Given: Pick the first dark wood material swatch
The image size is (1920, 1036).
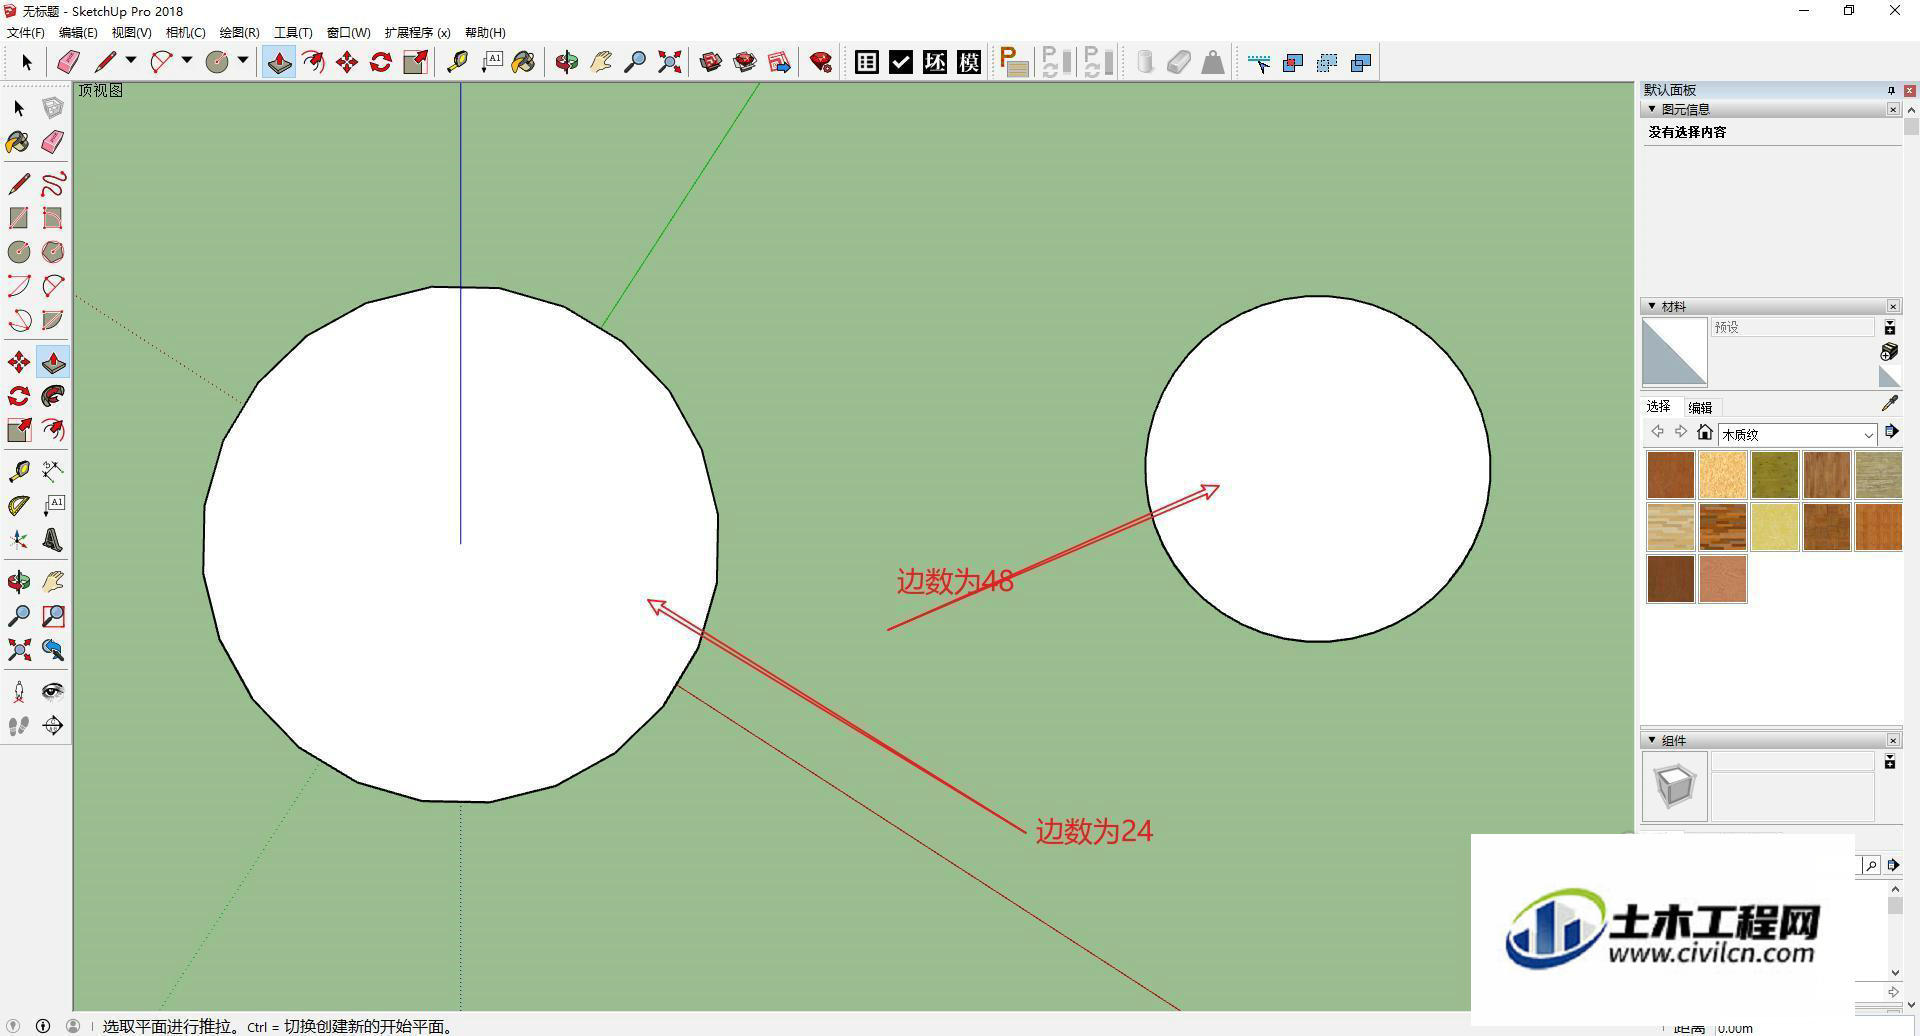Looking at the screenshot, I should tap(1670, 475).
